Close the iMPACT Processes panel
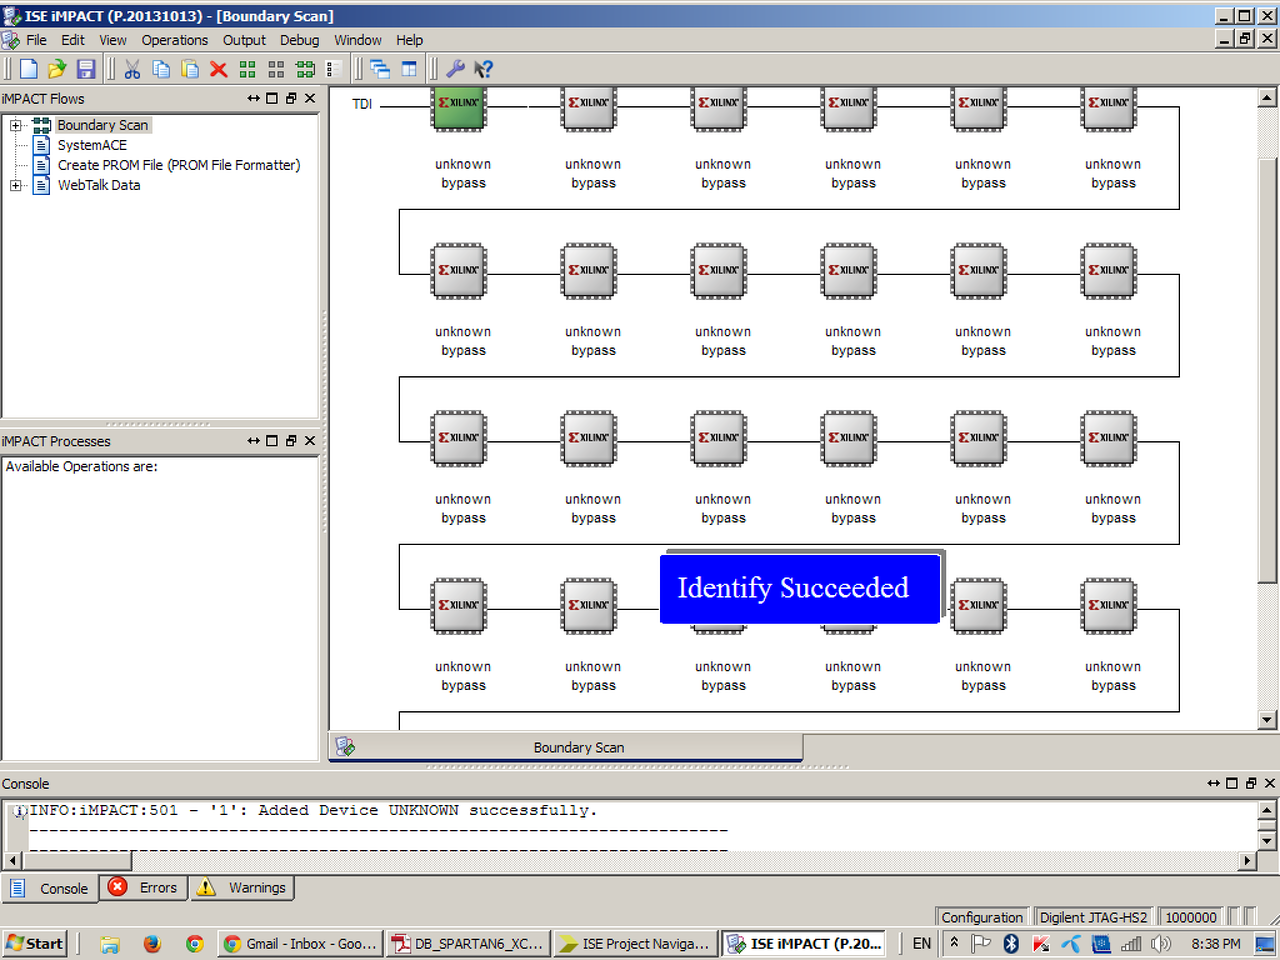 (x=310, y=440)
